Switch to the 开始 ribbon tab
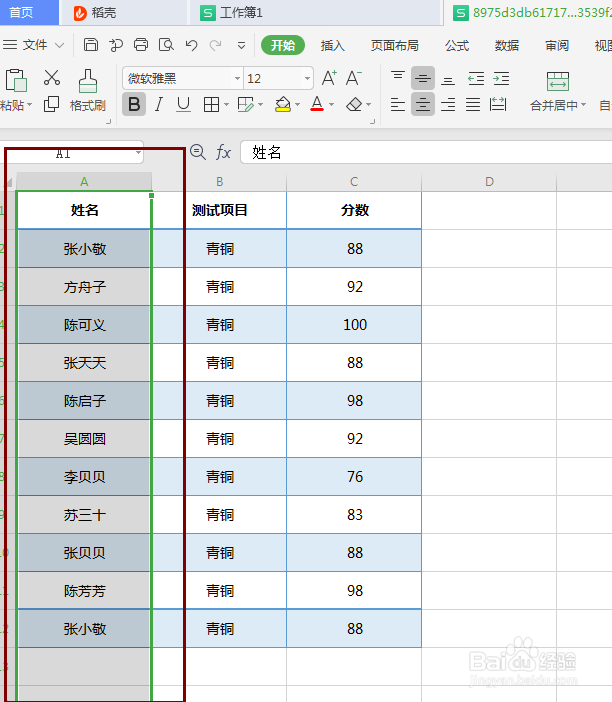This screenshot has height=702, width=612. coord(283,45)
